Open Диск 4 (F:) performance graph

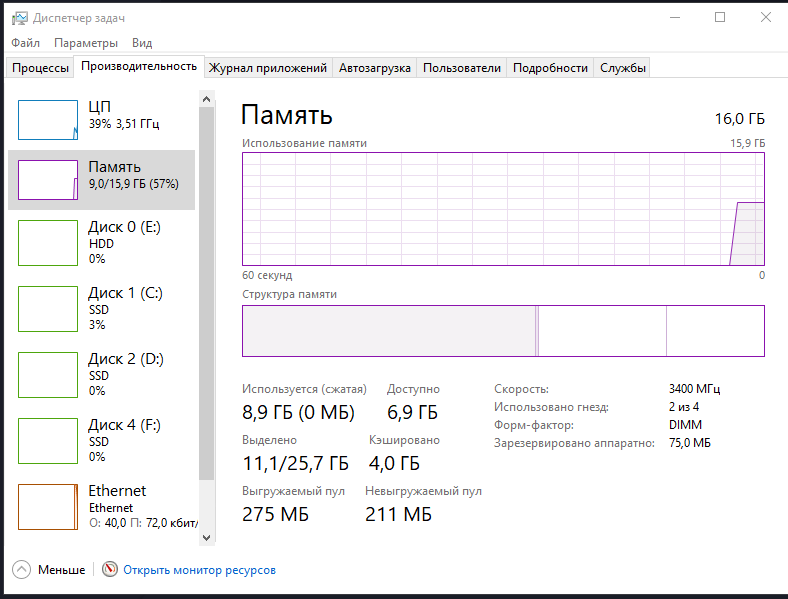pyautogui.click(x=48, y=439)
